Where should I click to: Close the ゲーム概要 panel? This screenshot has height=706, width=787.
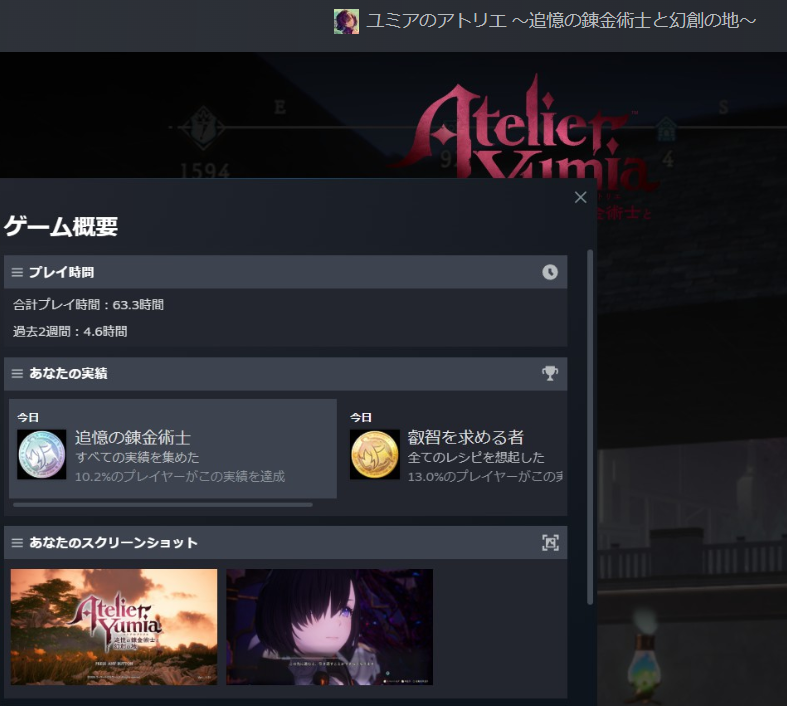tap(580, 197)
